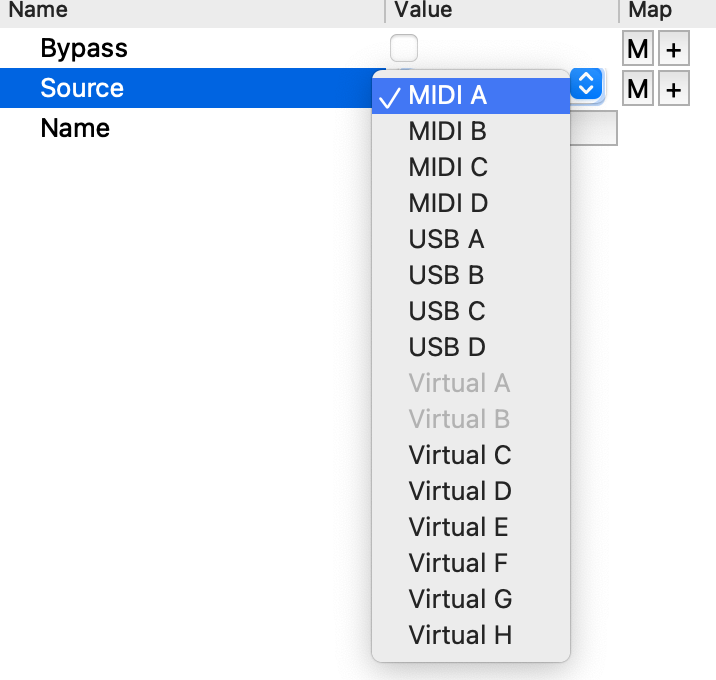
Task: Choose USB A from the list
Action: tap(446, 239)
